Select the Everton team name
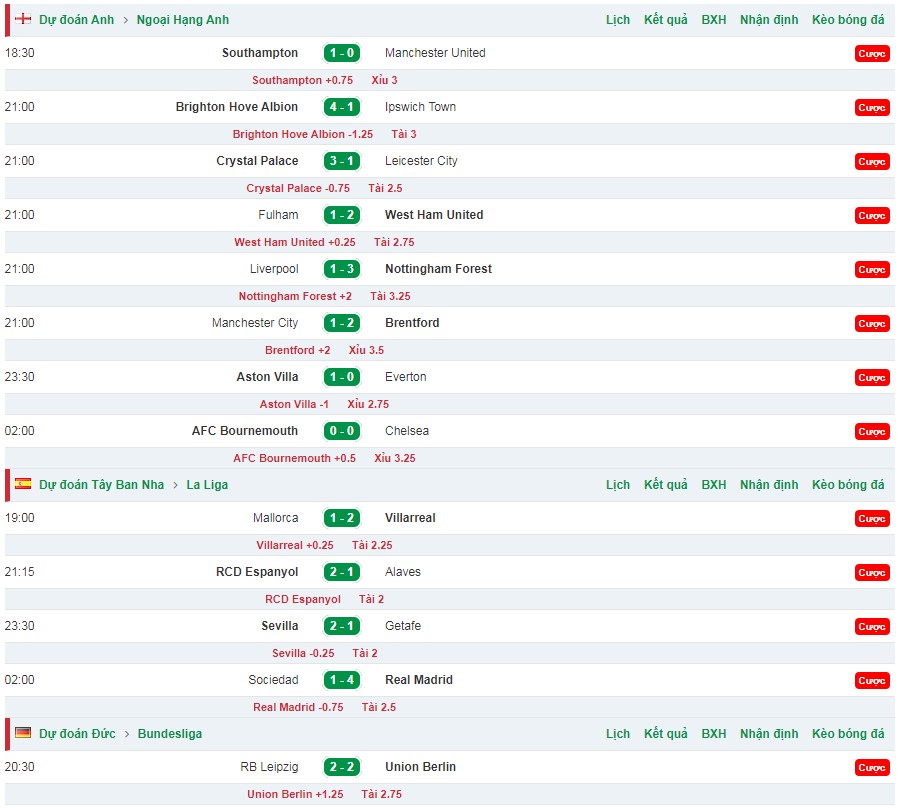This screenshot has width=901, height=808. [x=406, y=377]
